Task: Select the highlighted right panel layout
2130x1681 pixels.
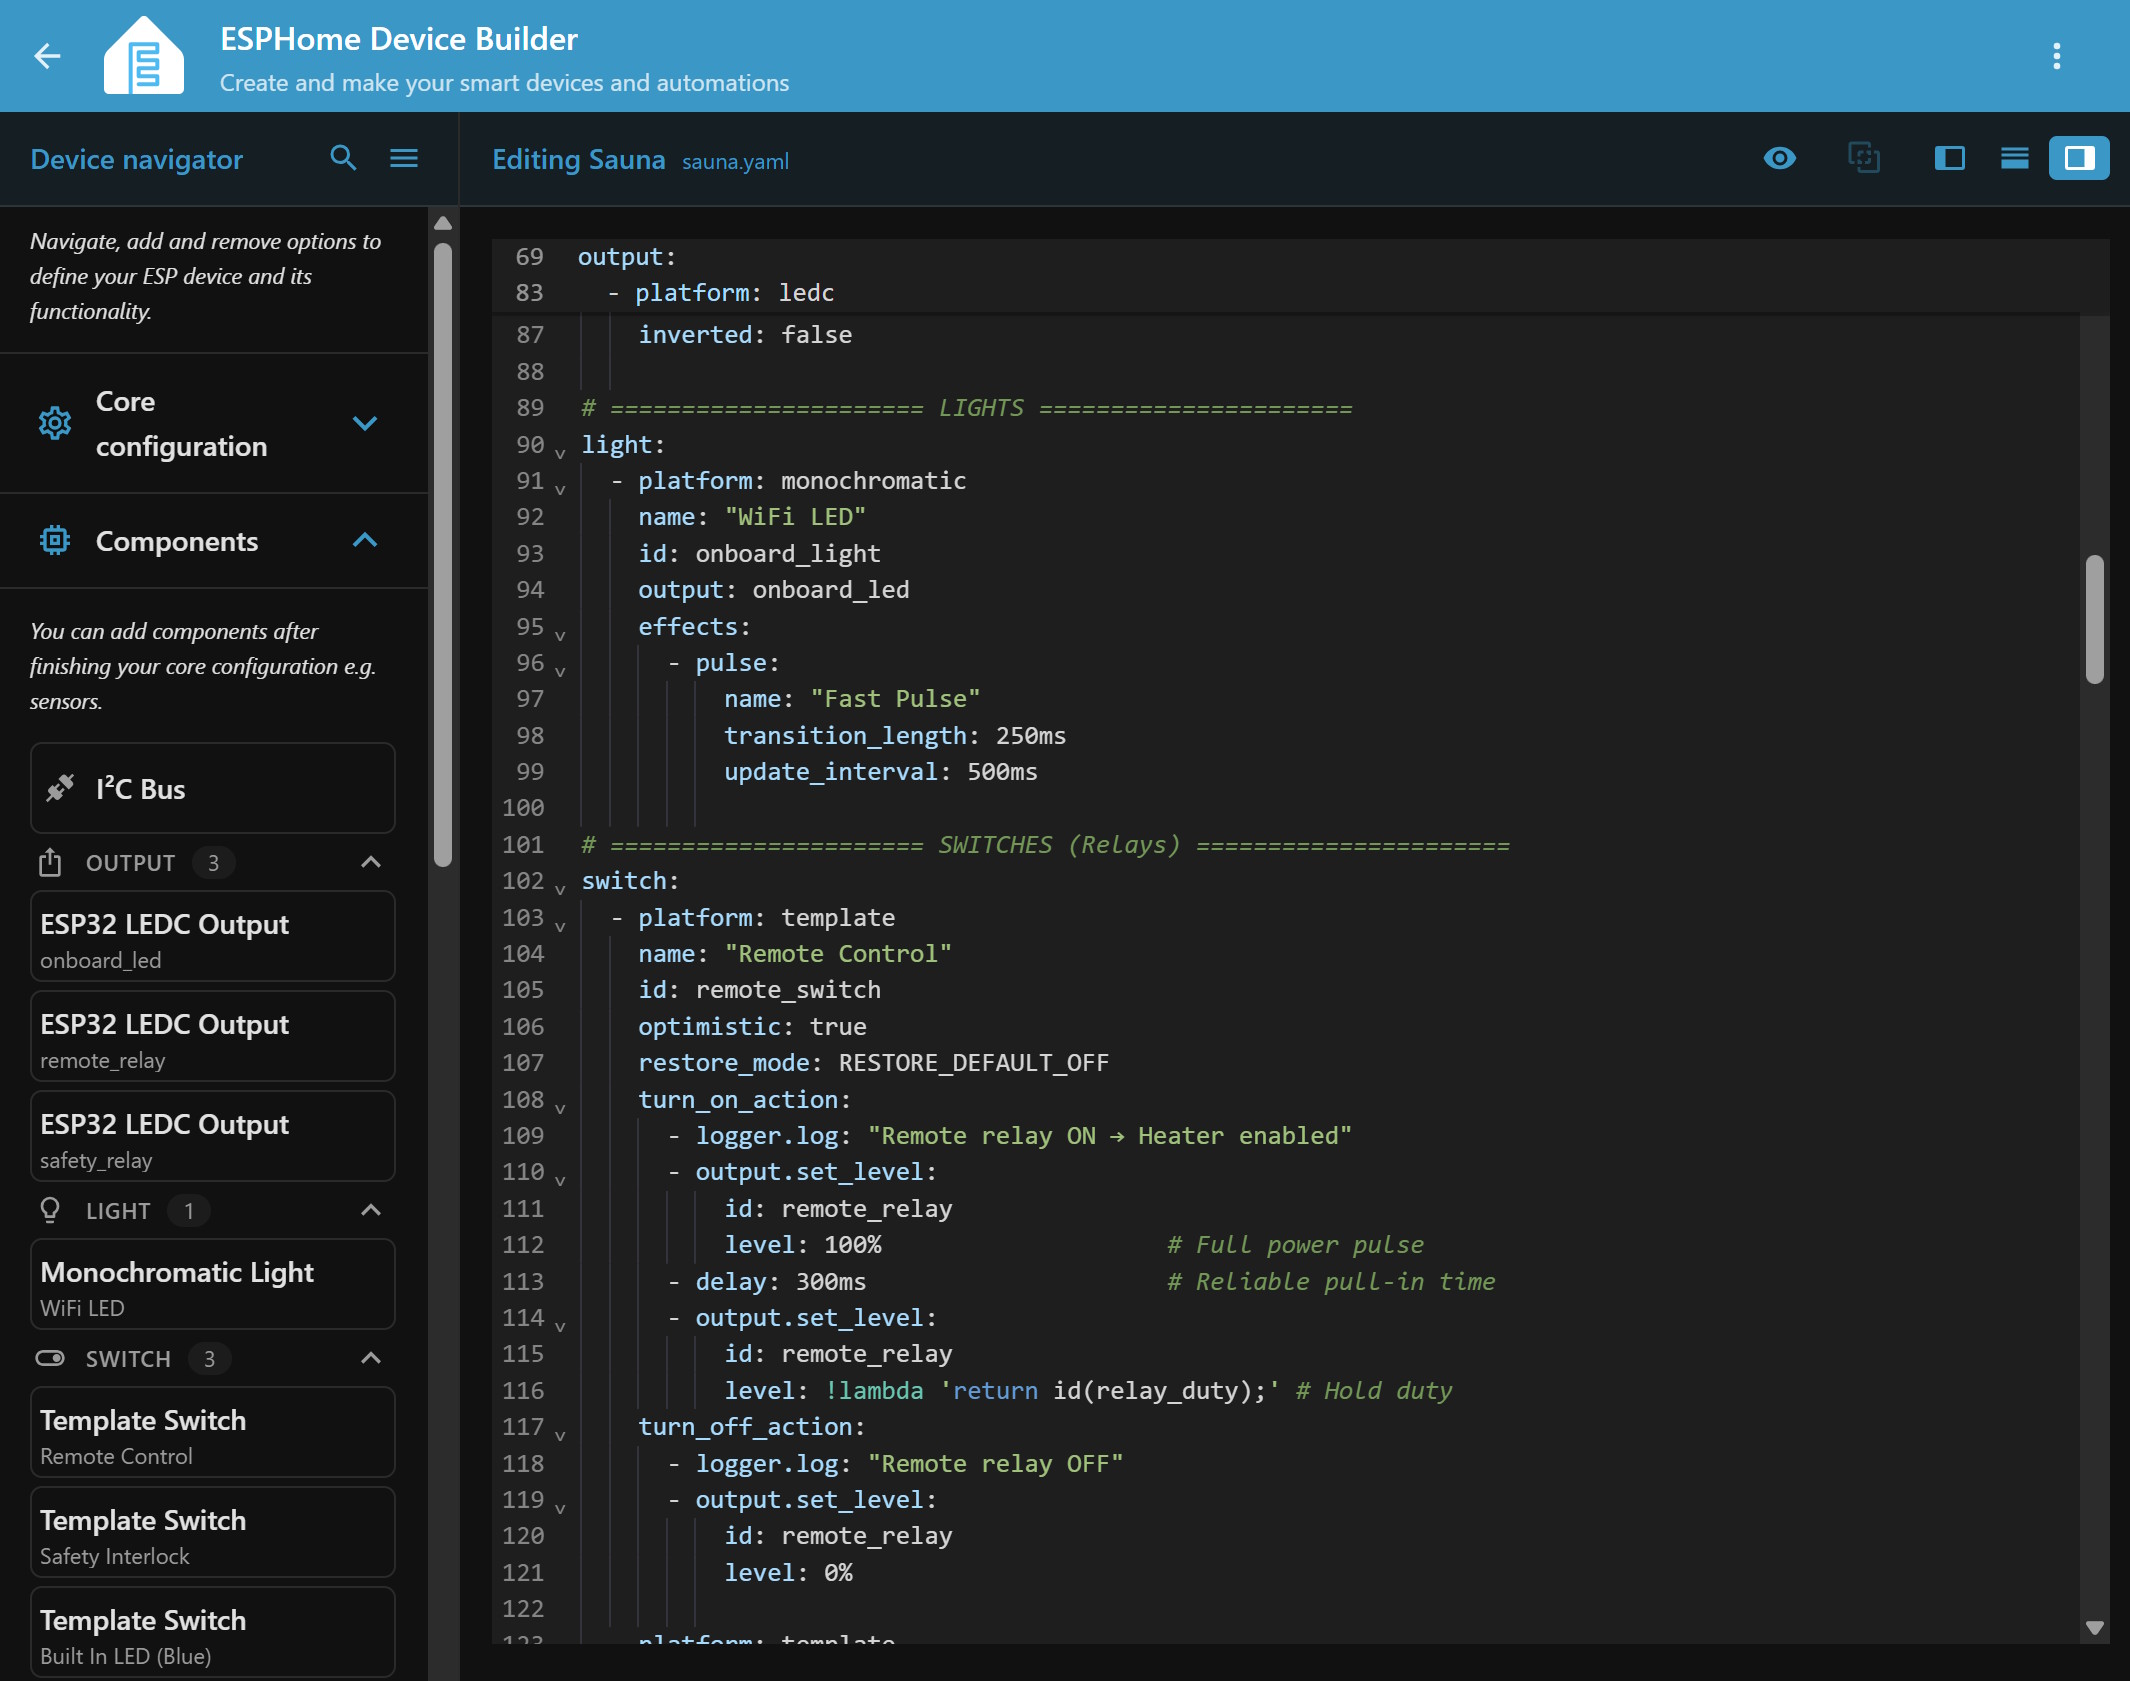Action: pyautogui.click(x=2079, y=158)
